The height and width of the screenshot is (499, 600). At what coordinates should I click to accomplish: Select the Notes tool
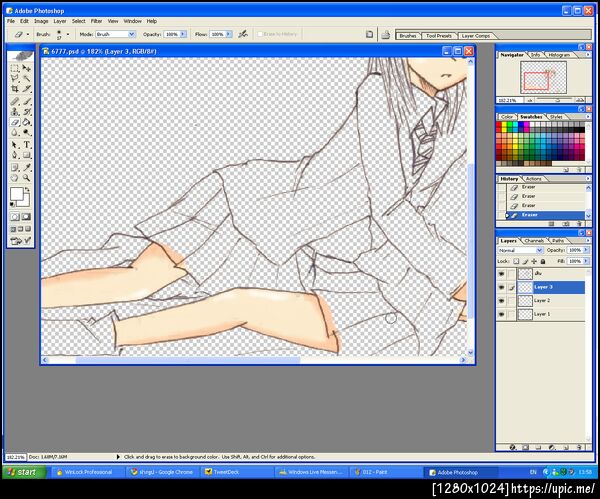point(15,167)
